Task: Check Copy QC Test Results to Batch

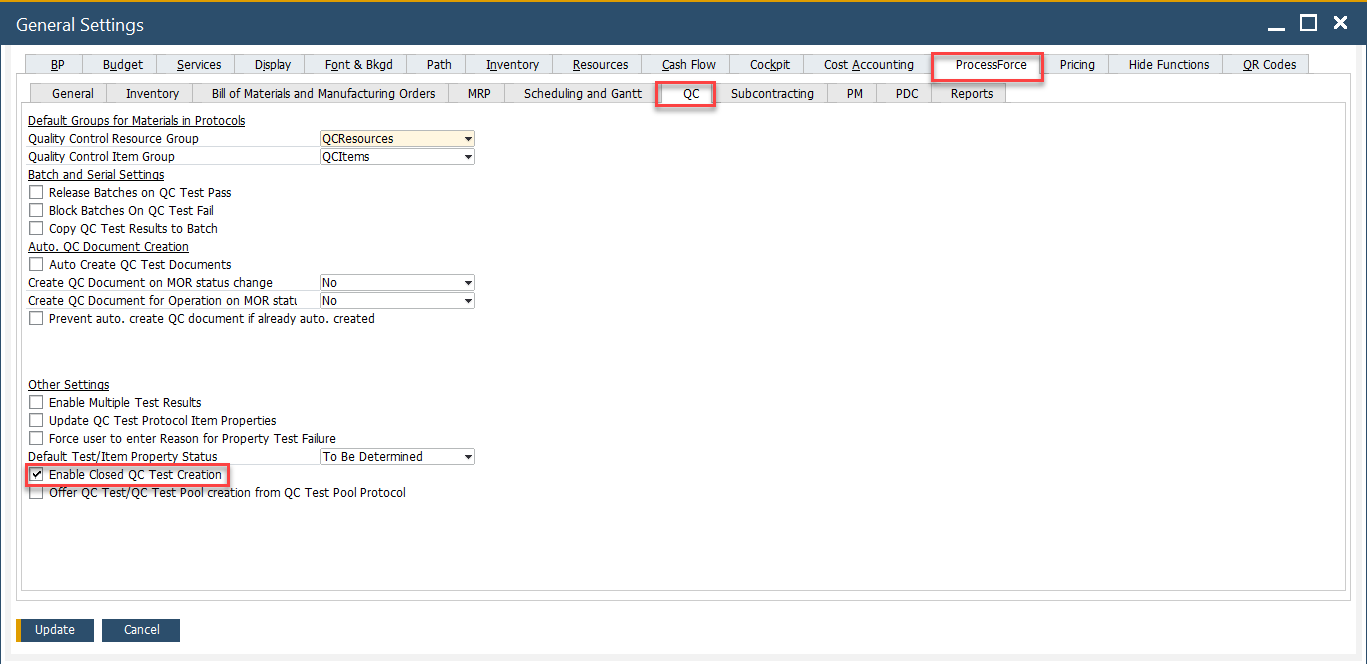Action: coord(37,229)
